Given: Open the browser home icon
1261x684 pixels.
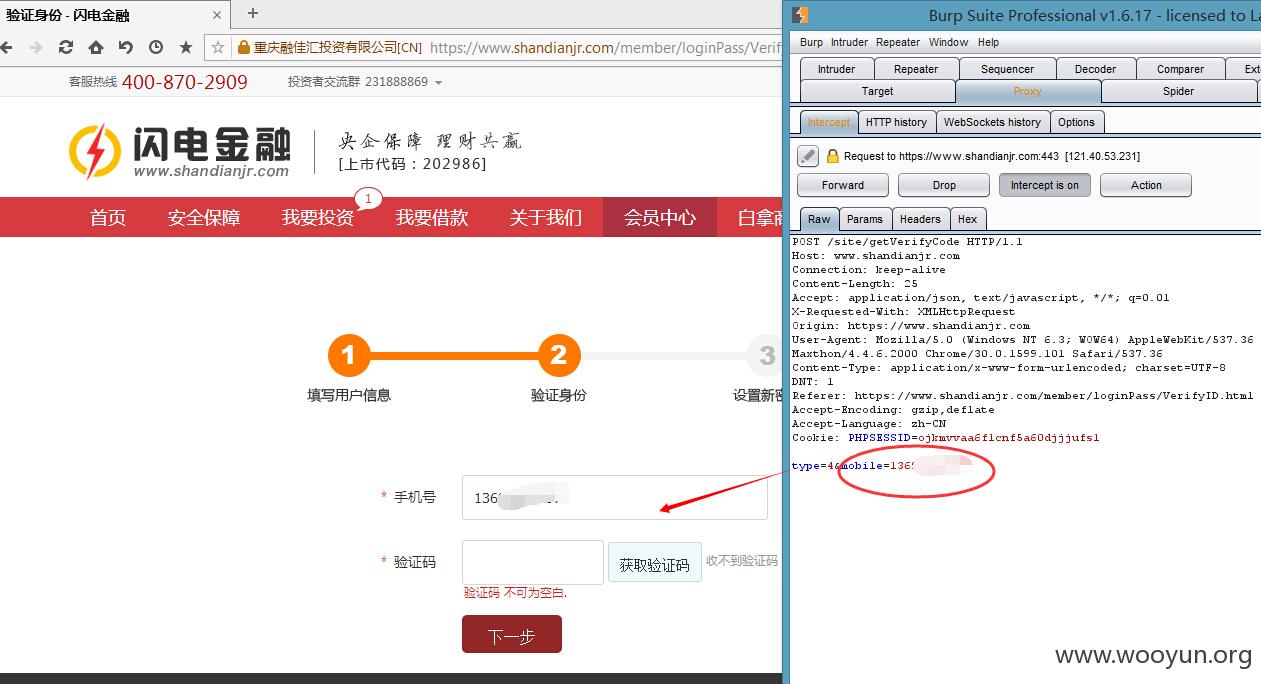Looking at the screenshot, I should click(x=96, y=47).
